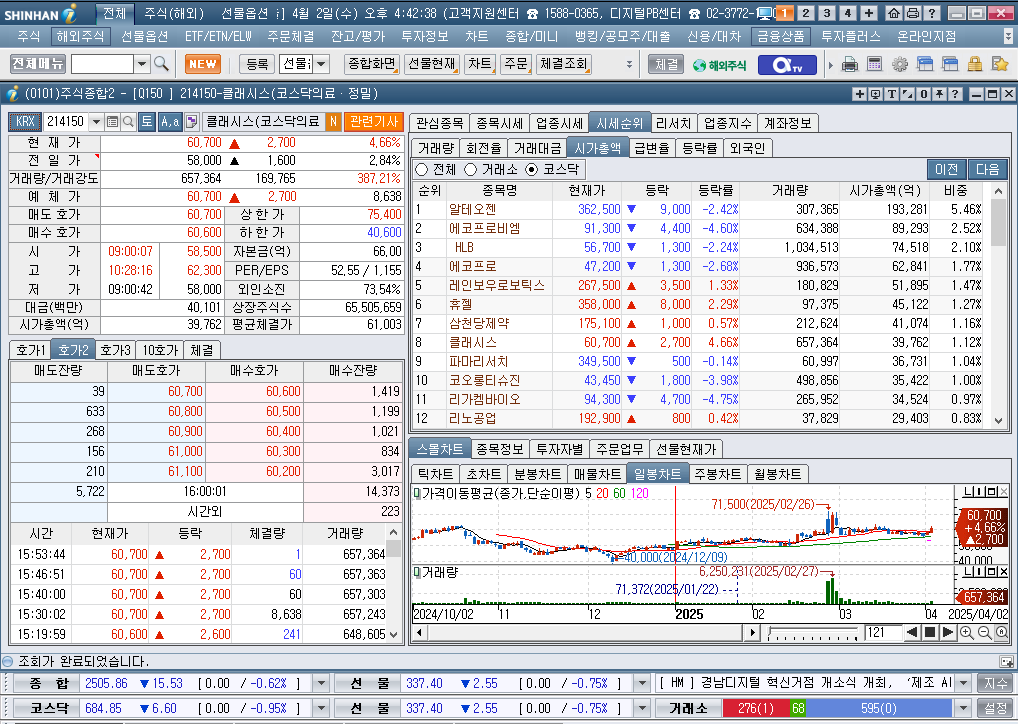Click the 관련기사 button
The width and height of the screenshot is (1018, 724).
373,121
